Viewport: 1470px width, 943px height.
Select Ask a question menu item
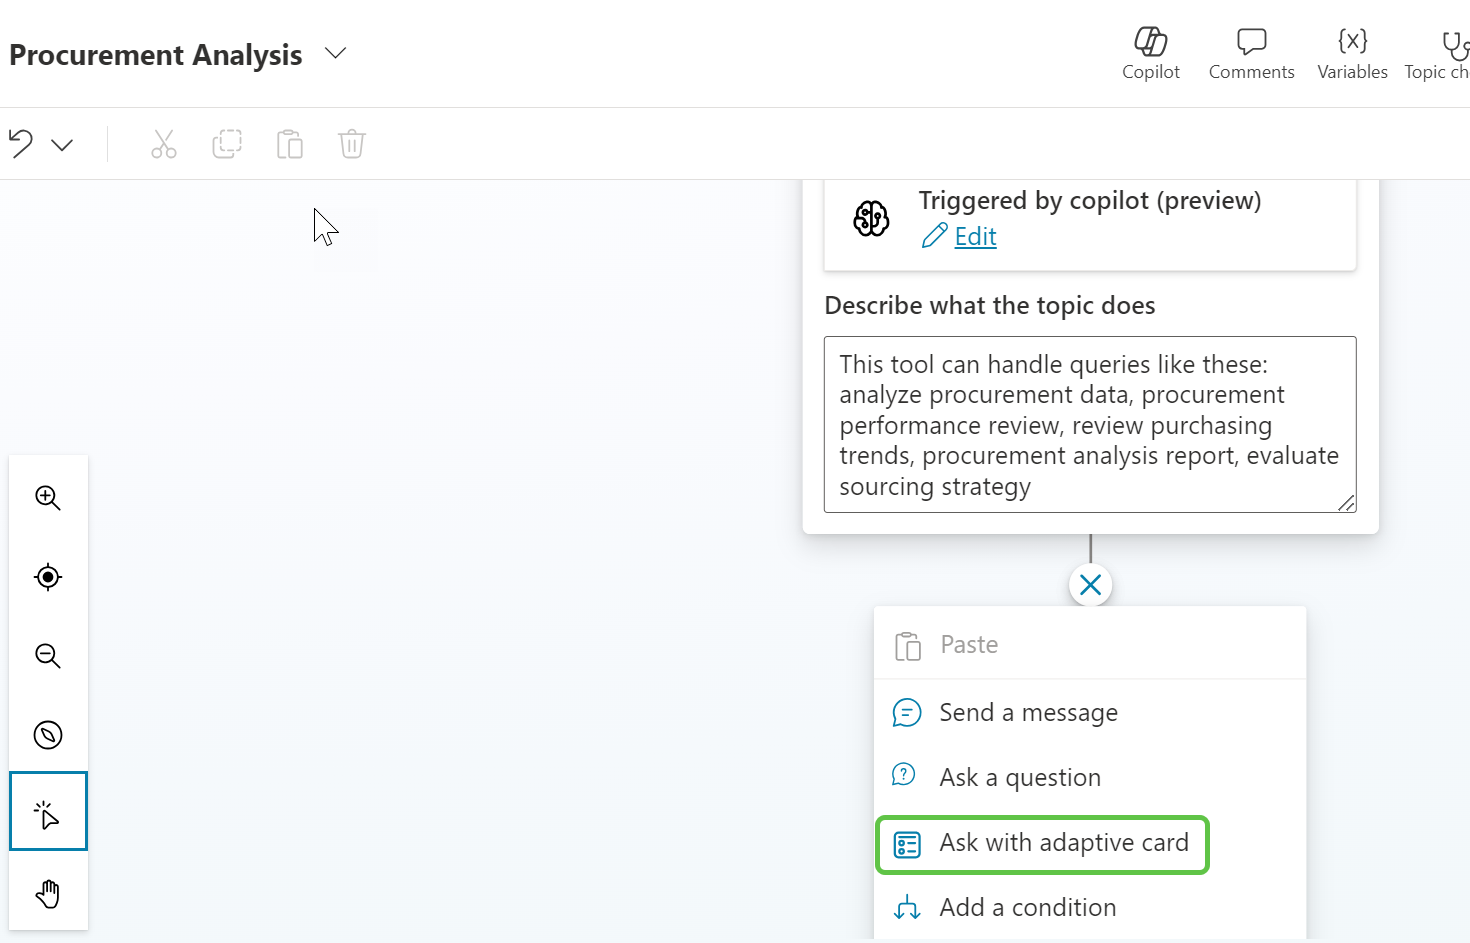pyautogui.click(x=1019, y=777)
